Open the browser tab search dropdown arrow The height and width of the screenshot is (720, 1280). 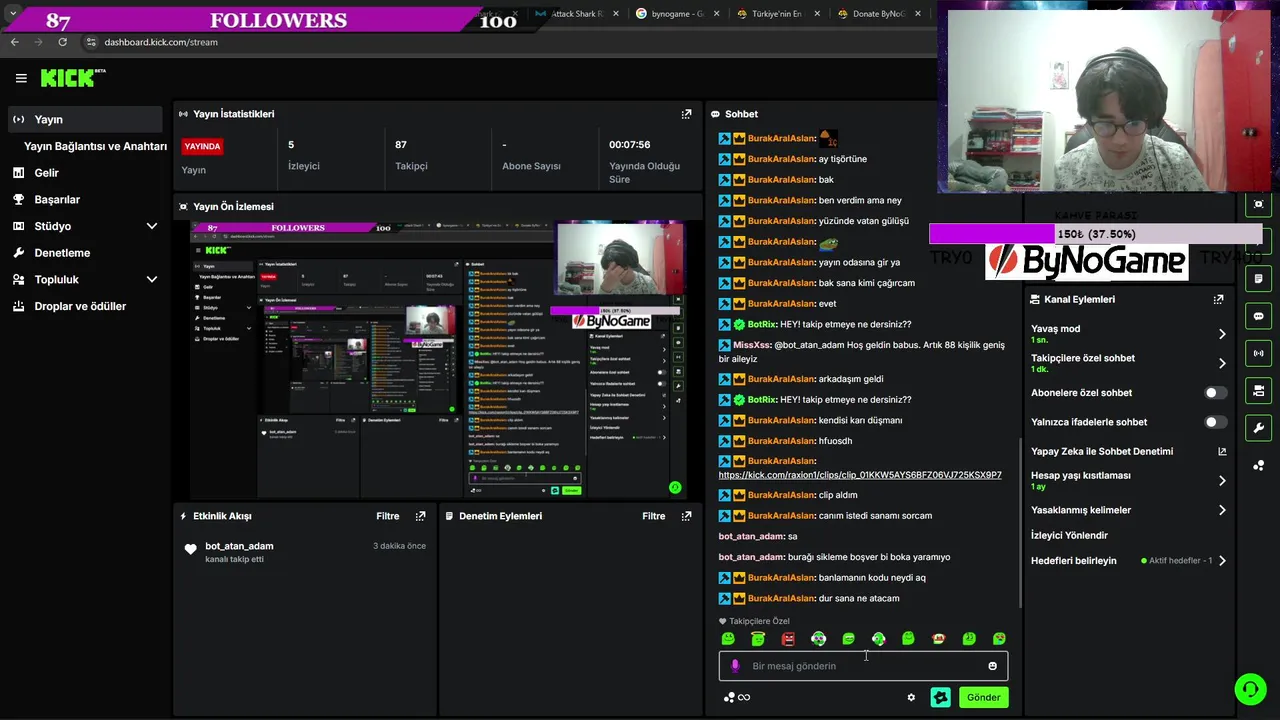[x=12, y=14]
